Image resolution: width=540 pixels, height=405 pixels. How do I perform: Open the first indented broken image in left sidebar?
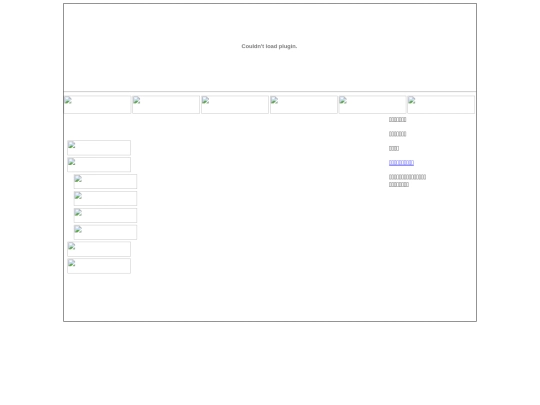[105, 181]
